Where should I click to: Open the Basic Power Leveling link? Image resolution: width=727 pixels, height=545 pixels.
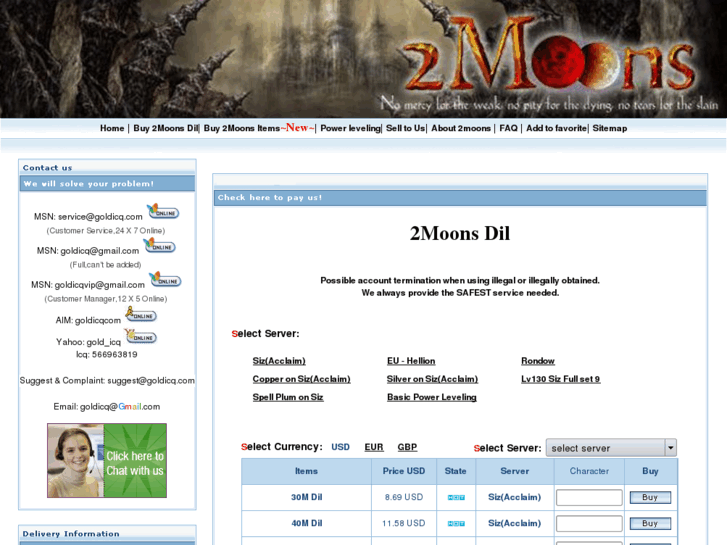tap(432, 397)
